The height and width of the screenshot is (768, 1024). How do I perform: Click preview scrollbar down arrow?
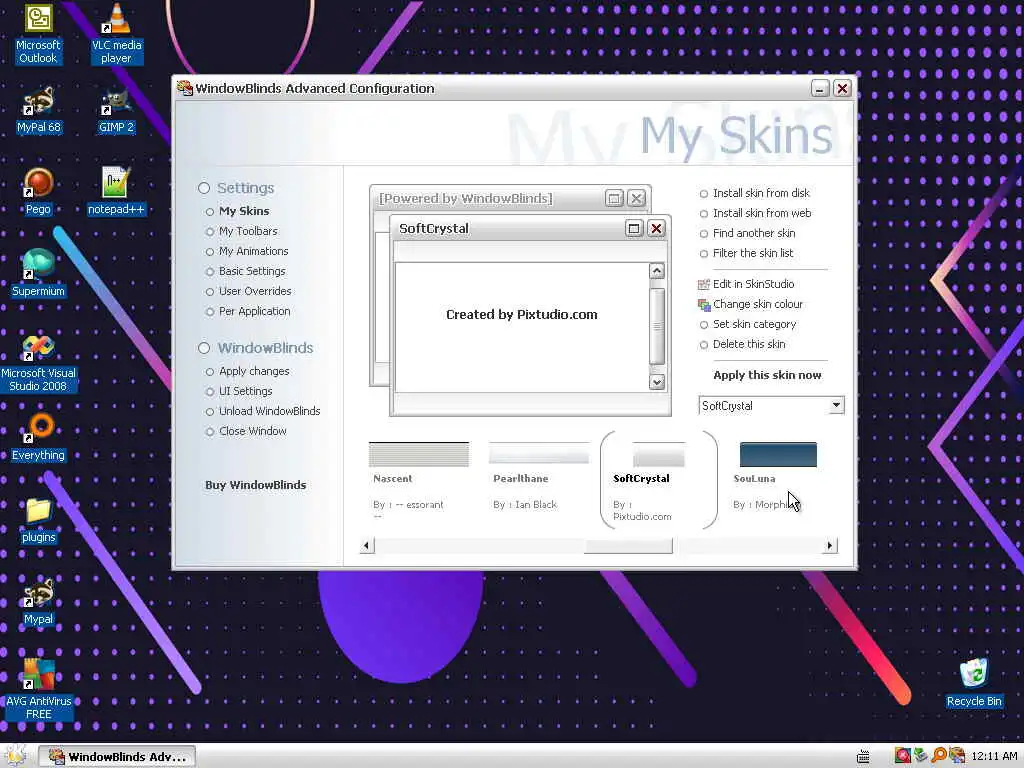click(657, 382)
